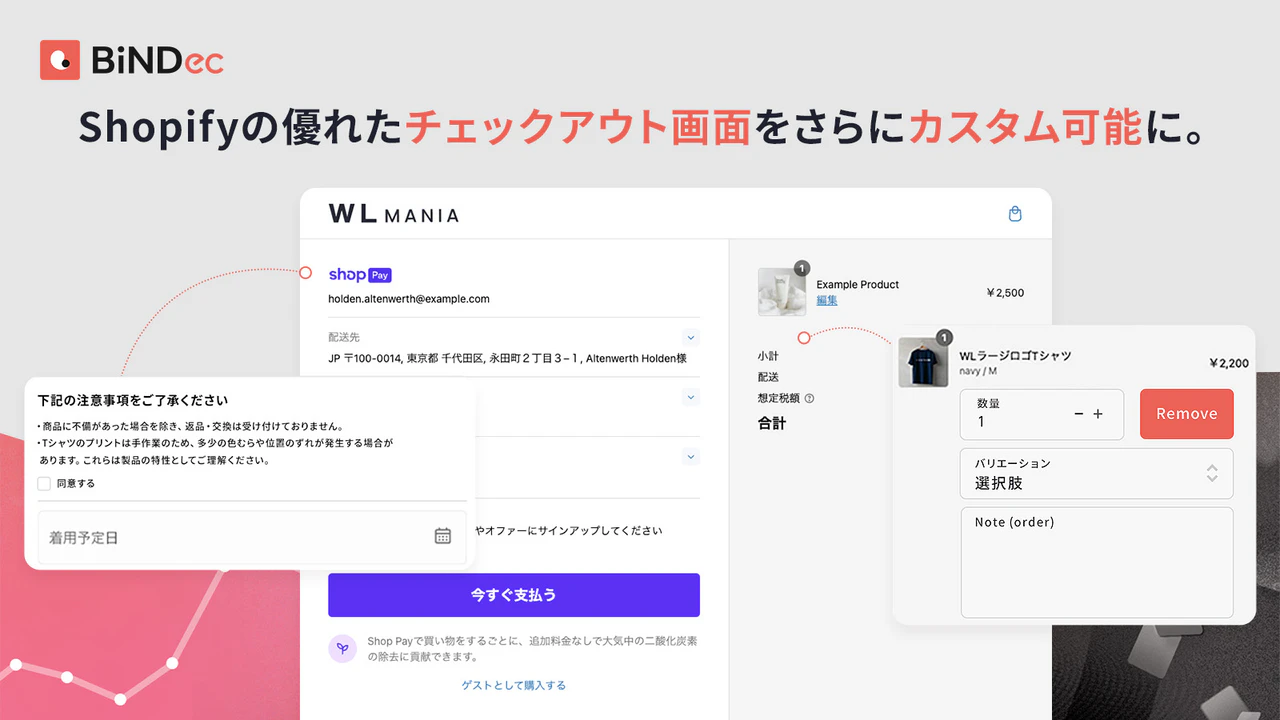
Task: Check the 同意する checkbox
Action: (44, 484)
